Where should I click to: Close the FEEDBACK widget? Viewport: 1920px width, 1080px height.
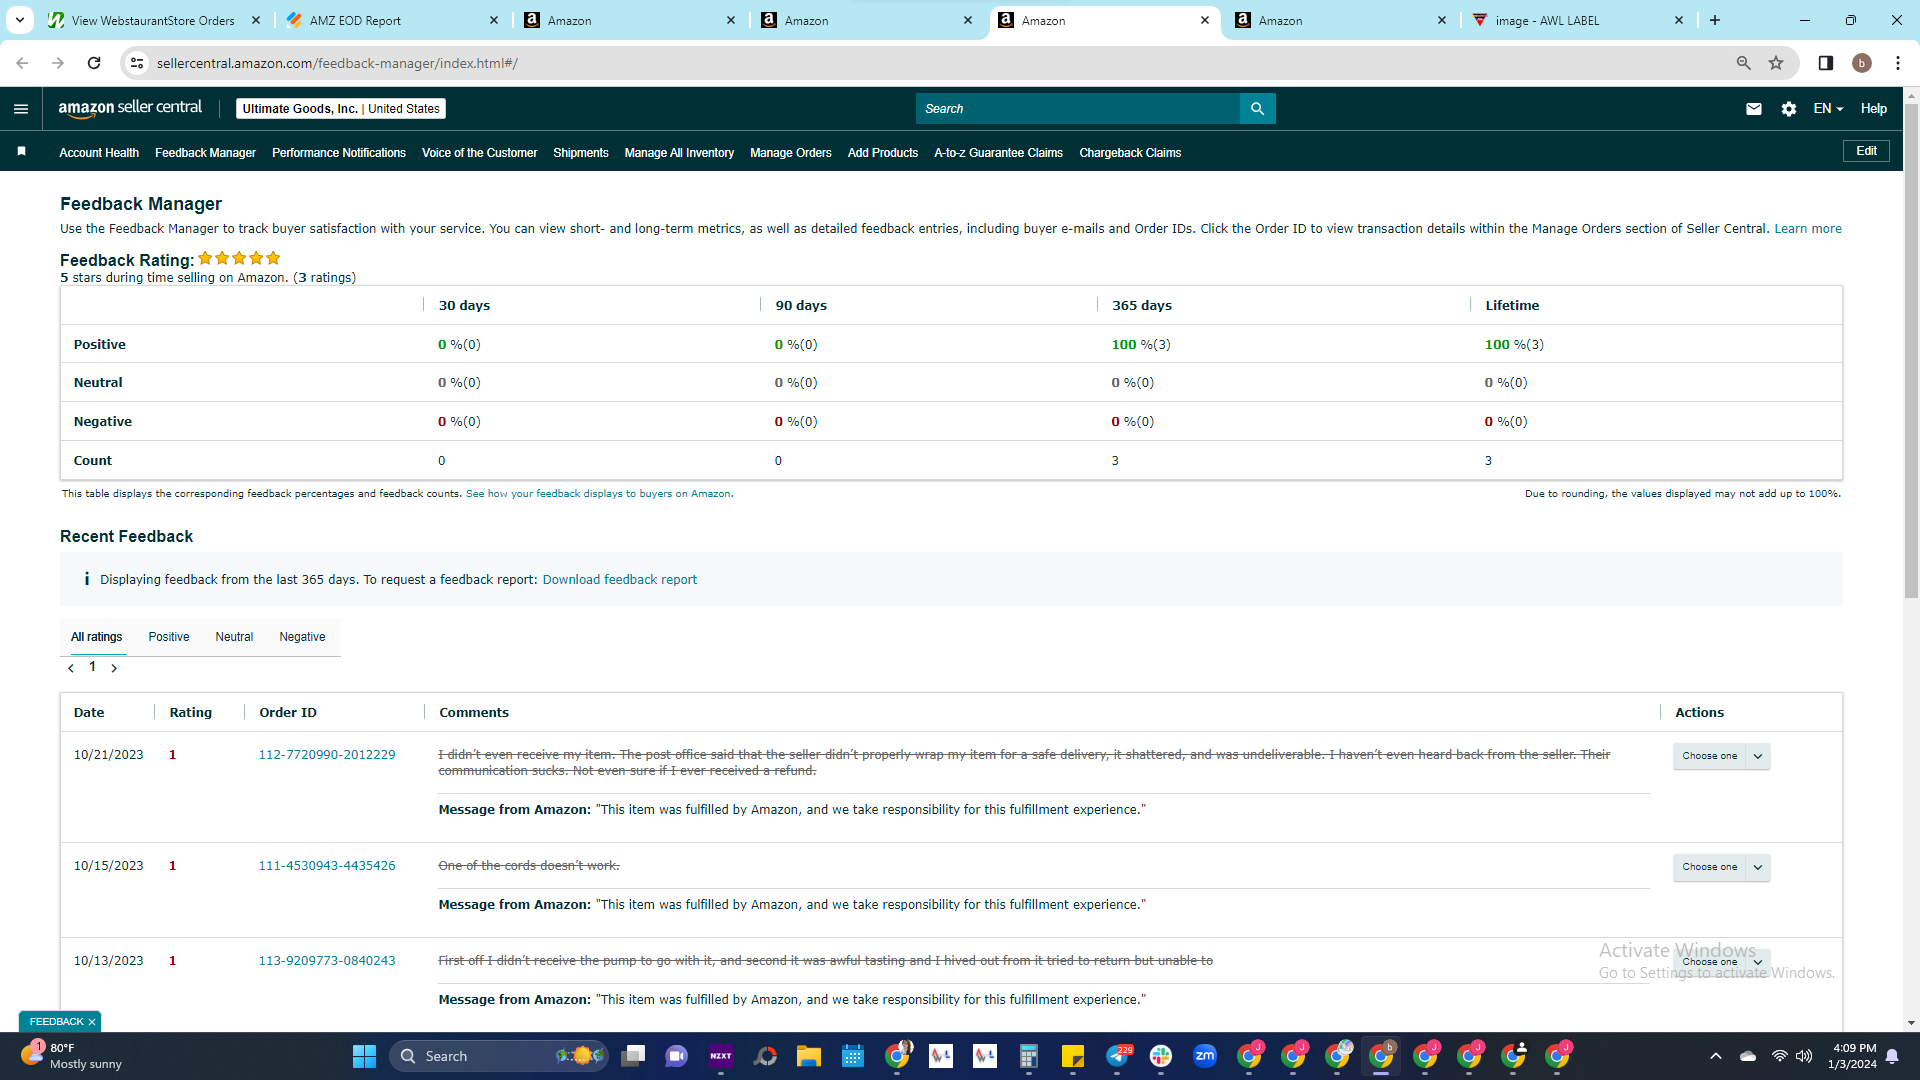[92, 1022]
